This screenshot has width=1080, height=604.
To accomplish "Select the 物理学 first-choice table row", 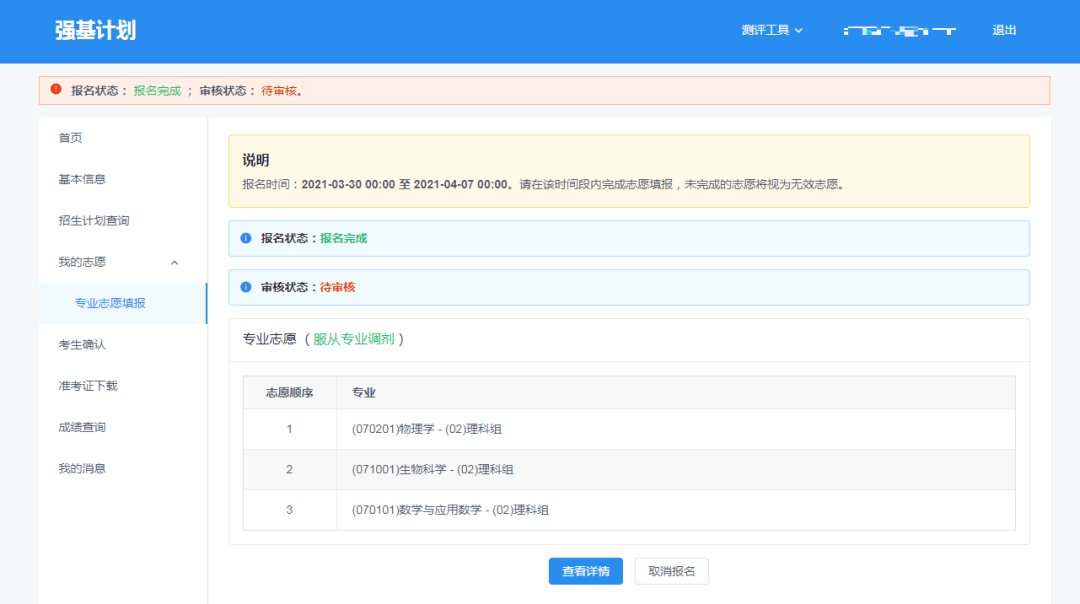I will (x=628, y=429).
